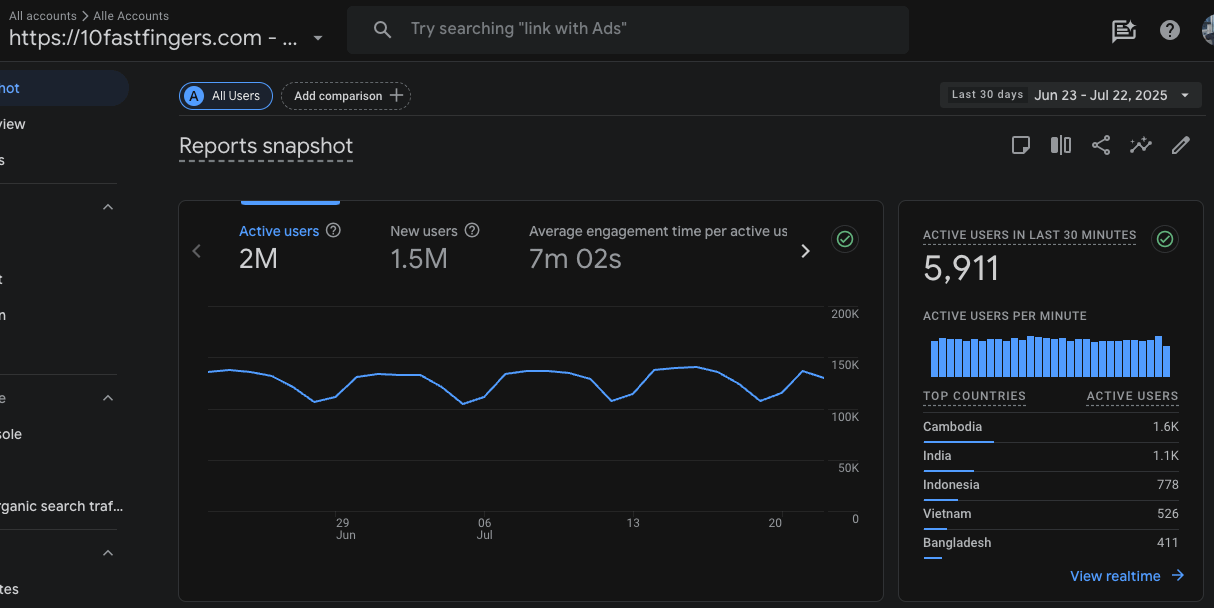The height and width of the screenshot is (608, 1214).
Task: Click the Cambodia country bar row
Action: pyautogui.click(x=1051, y=429)
